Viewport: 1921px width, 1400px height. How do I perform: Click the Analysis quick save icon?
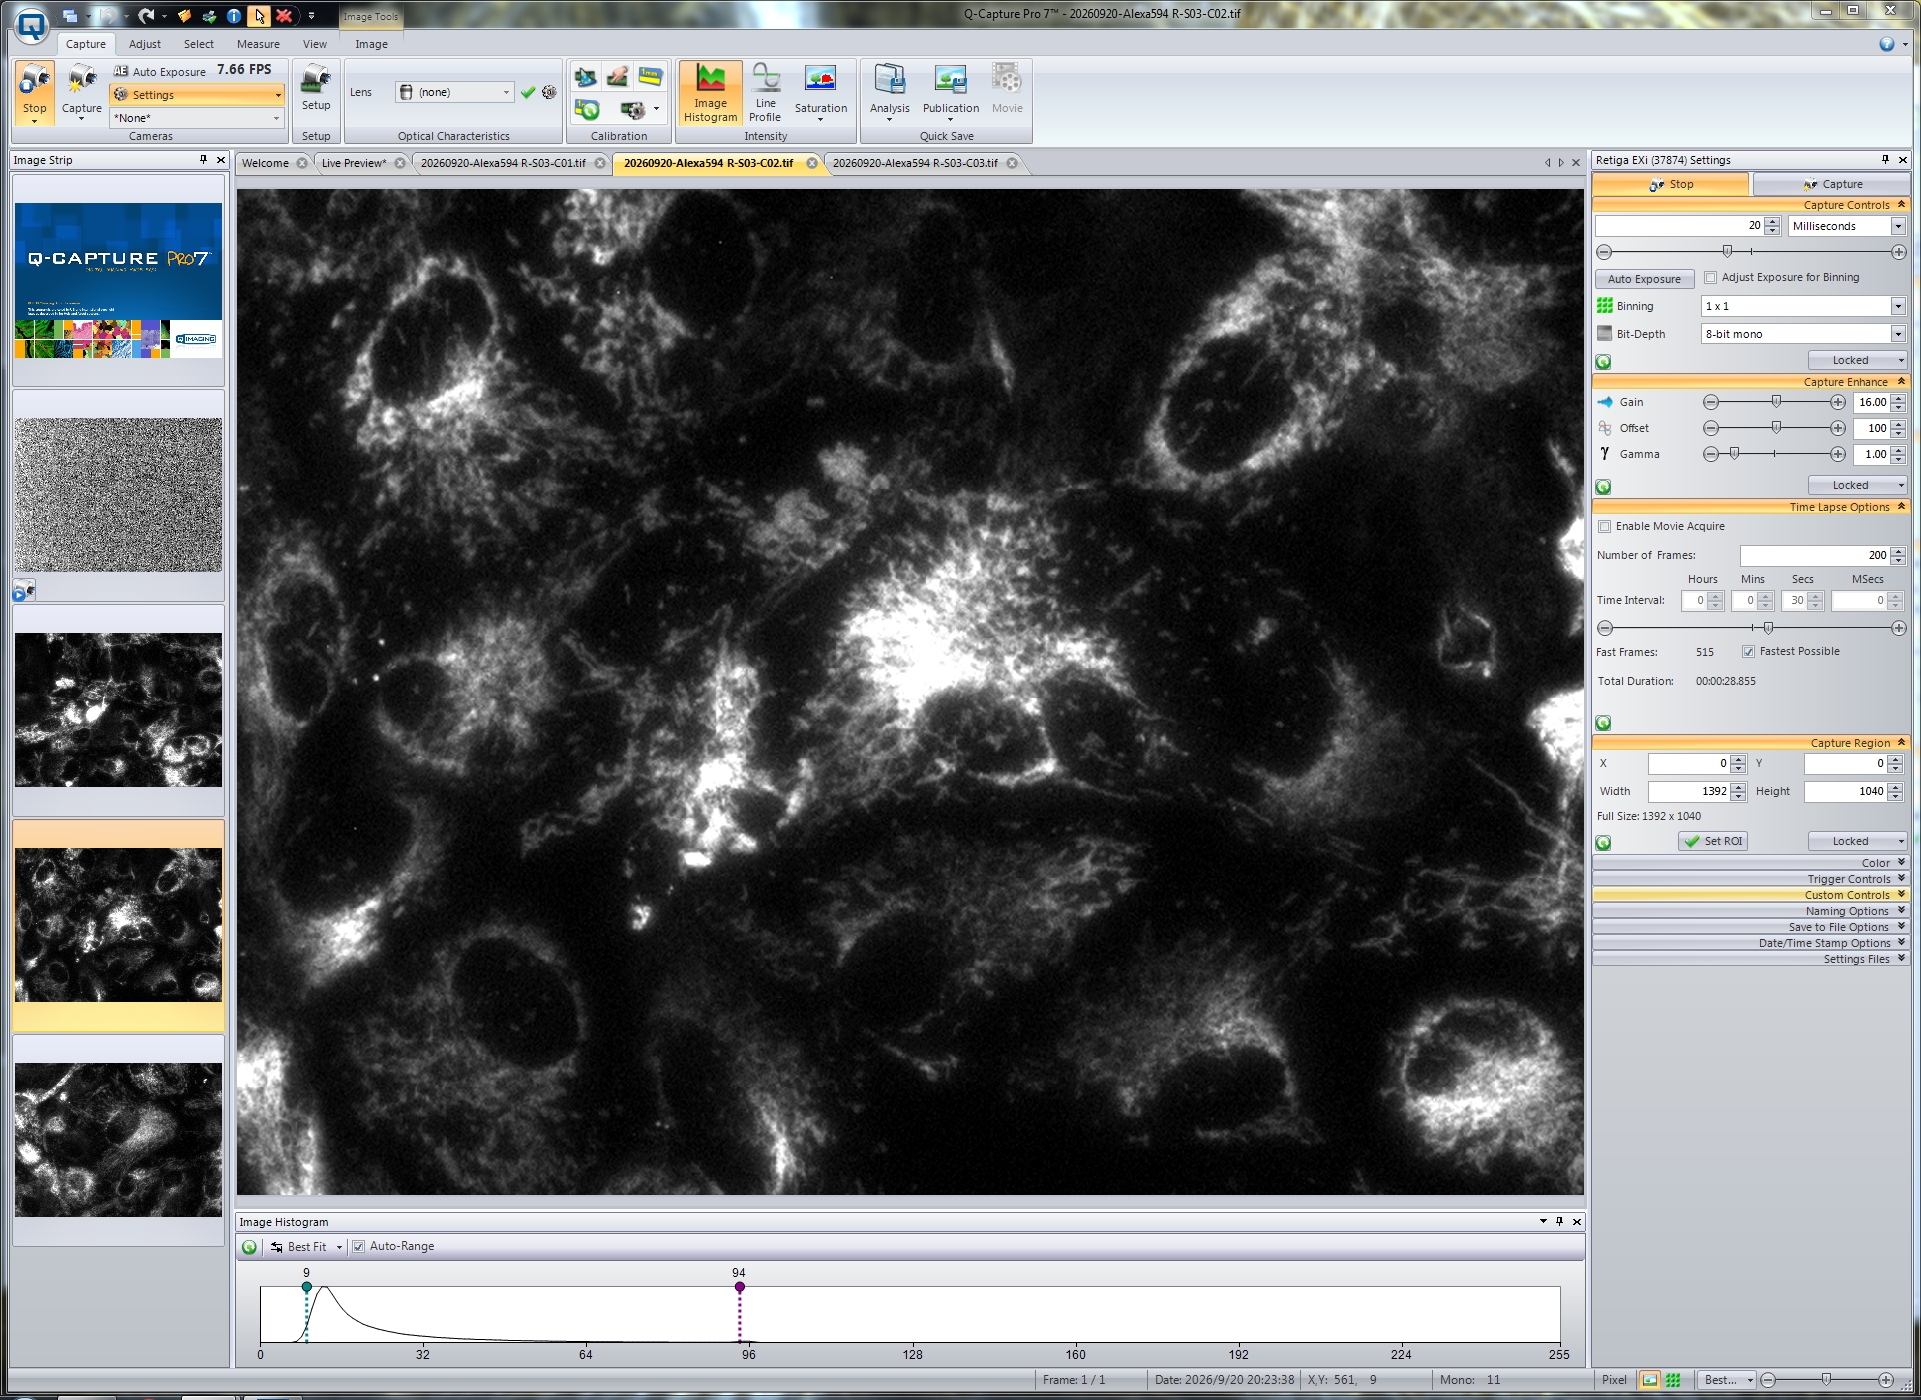(889, 93)
